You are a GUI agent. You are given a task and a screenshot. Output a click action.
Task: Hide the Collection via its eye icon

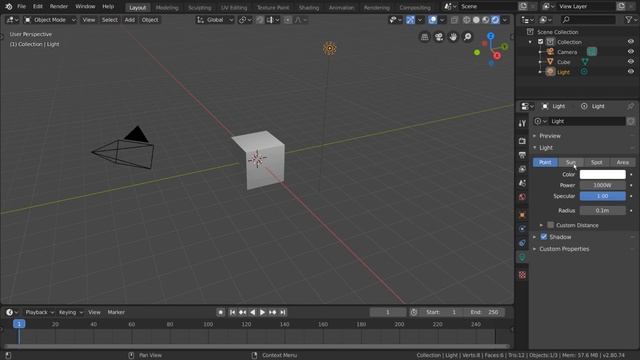pos(631,42)
